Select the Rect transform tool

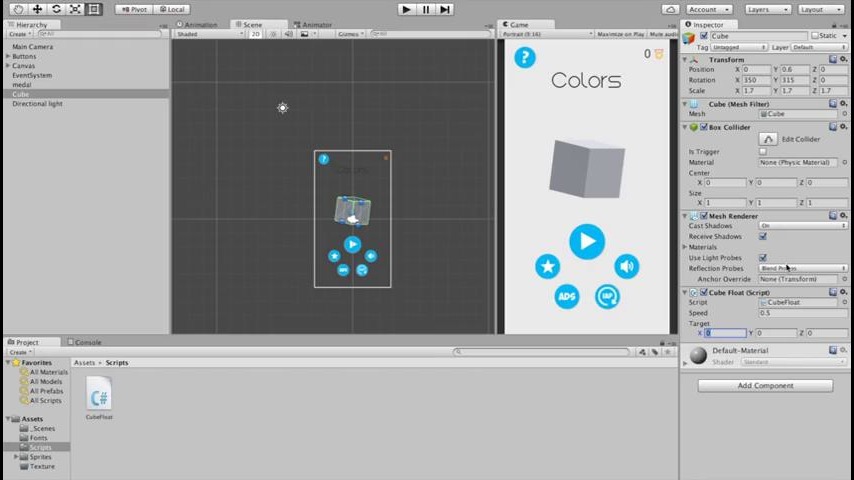(94, 9)
